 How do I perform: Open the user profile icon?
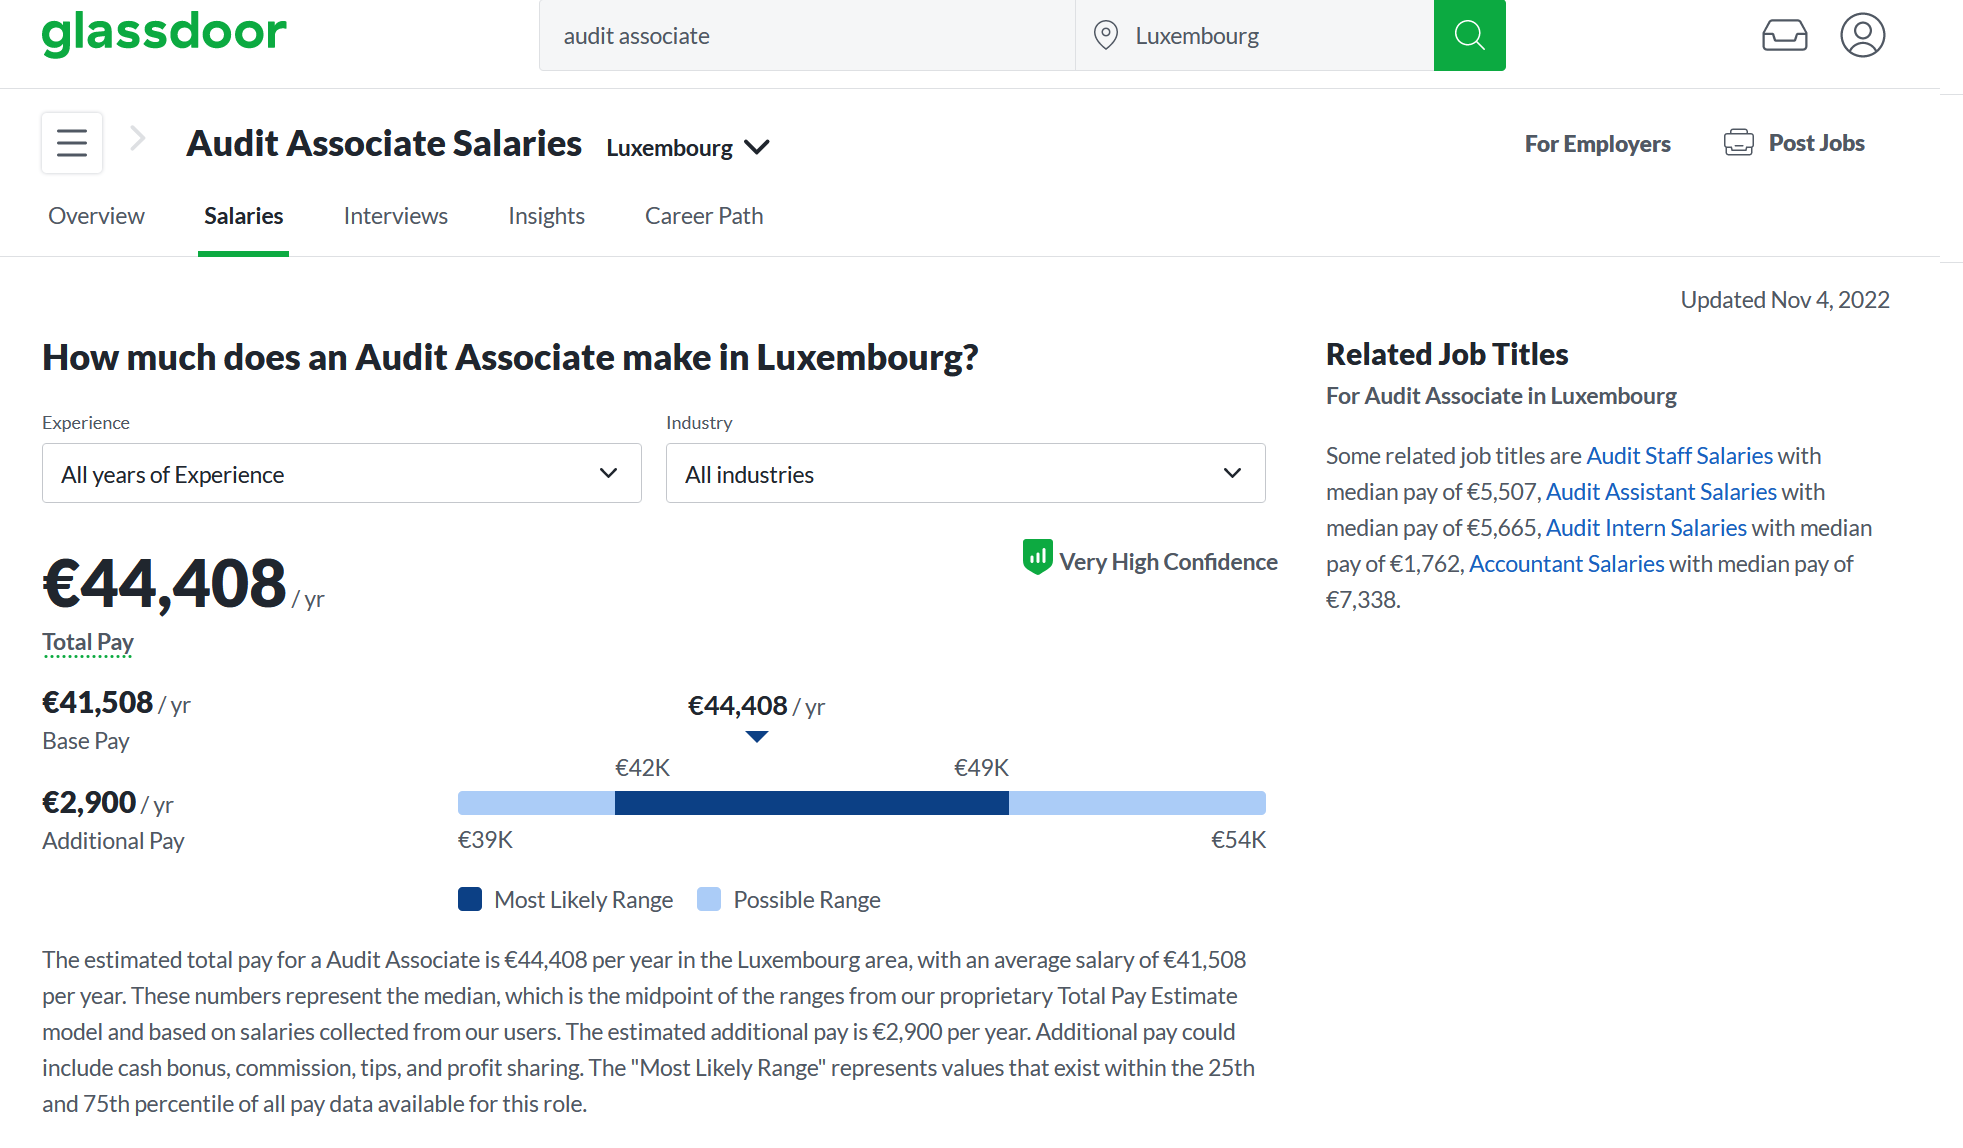tap(1862, 36)
